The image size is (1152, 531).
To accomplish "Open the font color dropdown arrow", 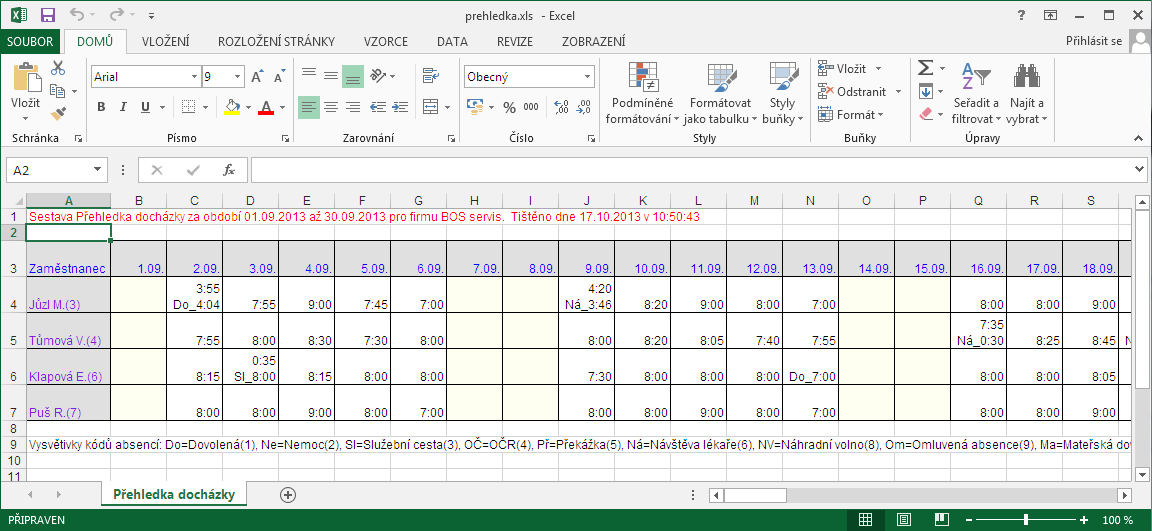I will (282, 107).
